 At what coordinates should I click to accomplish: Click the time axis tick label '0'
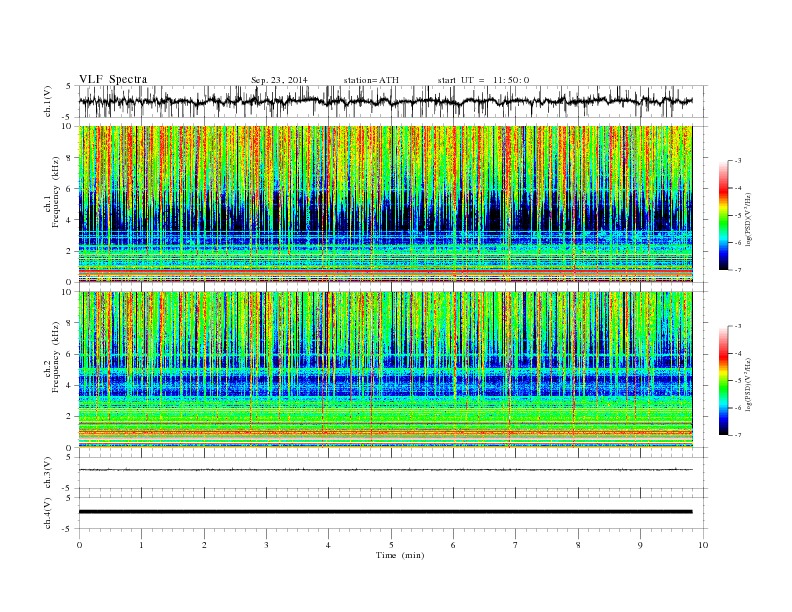(79, 545)
